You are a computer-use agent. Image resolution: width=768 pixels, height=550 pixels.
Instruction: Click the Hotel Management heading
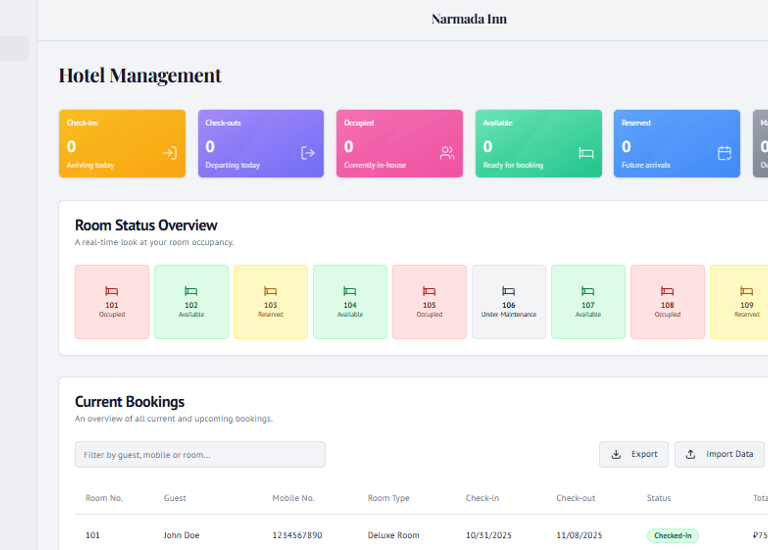click(x=140, y=75)
